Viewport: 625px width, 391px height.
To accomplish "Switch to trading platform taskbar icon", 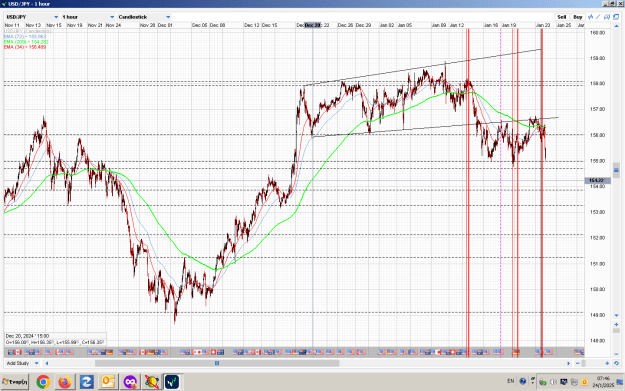I will pos(172,382).
